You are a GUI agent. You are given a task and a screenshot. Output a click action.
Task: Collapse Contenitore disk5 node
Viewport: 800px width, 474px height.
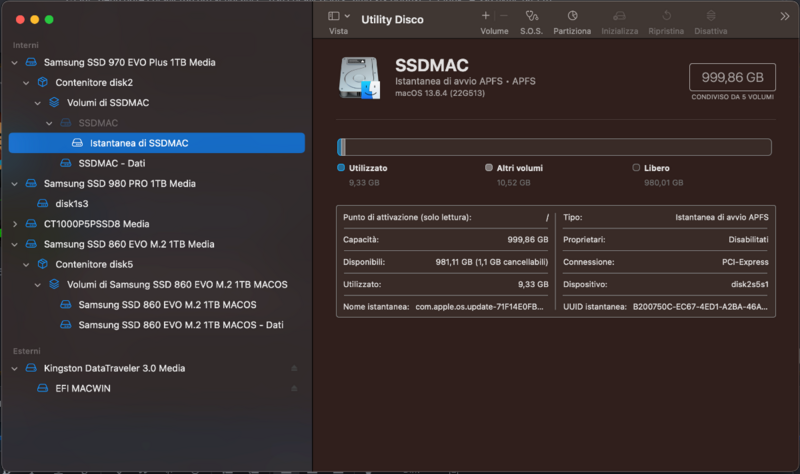(x=26, y=265)
